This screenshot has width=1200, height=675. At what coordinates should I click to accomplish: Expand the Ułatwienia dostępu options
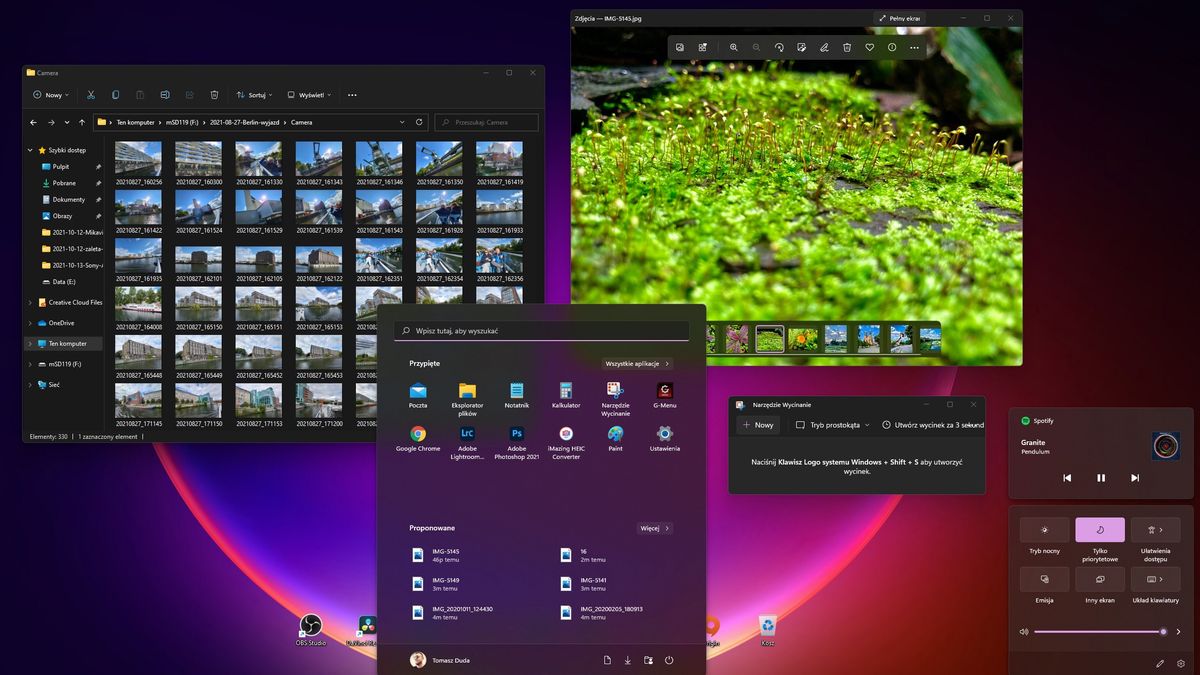[x=1161, y=530]
